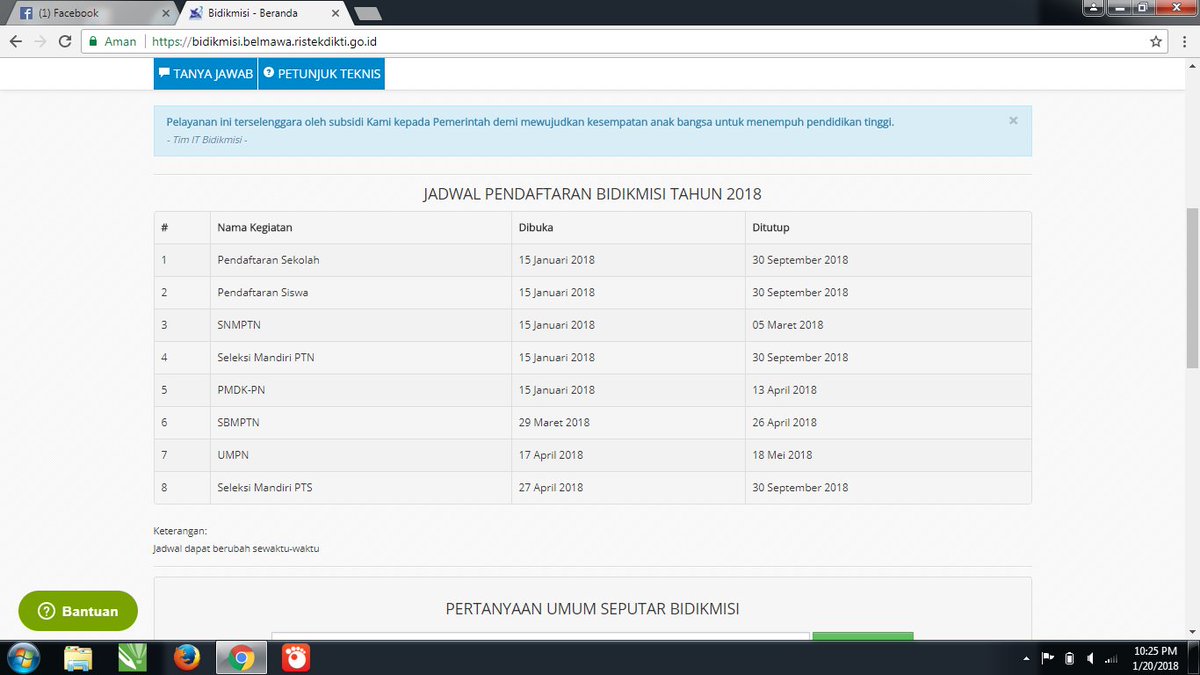The height and width of the screenshot is (675, 1200).
Task: Dismiss the blue info notice
Action: point(1013,120)
